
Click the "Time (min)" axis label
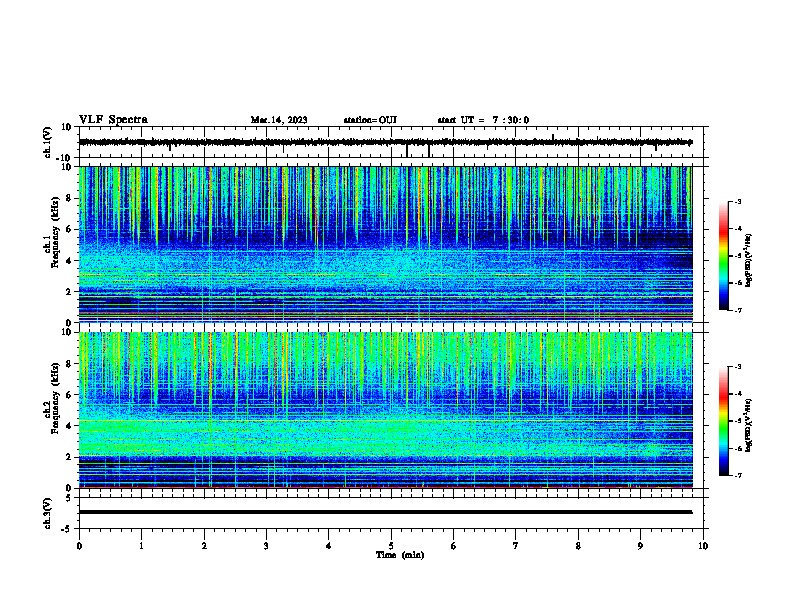[400, 555]
